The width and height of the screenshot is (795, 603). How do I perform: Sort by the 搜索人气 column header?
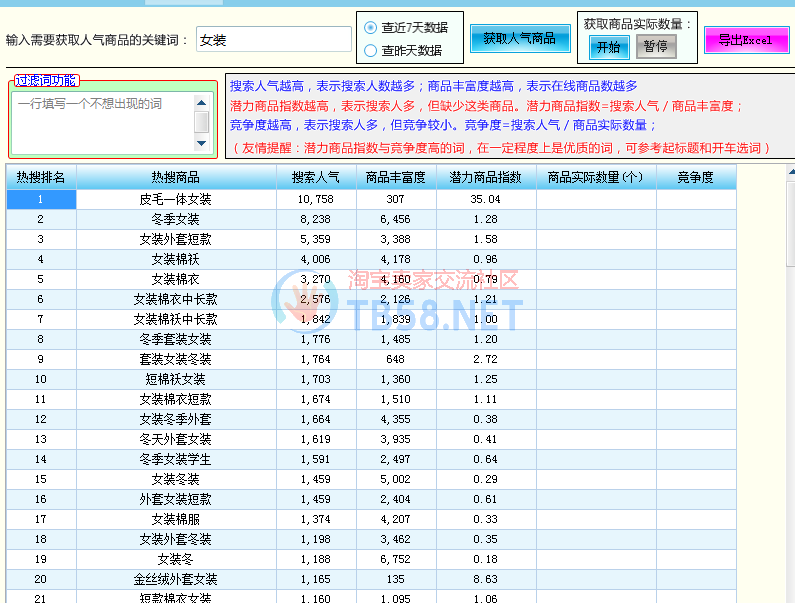[316, 178]
